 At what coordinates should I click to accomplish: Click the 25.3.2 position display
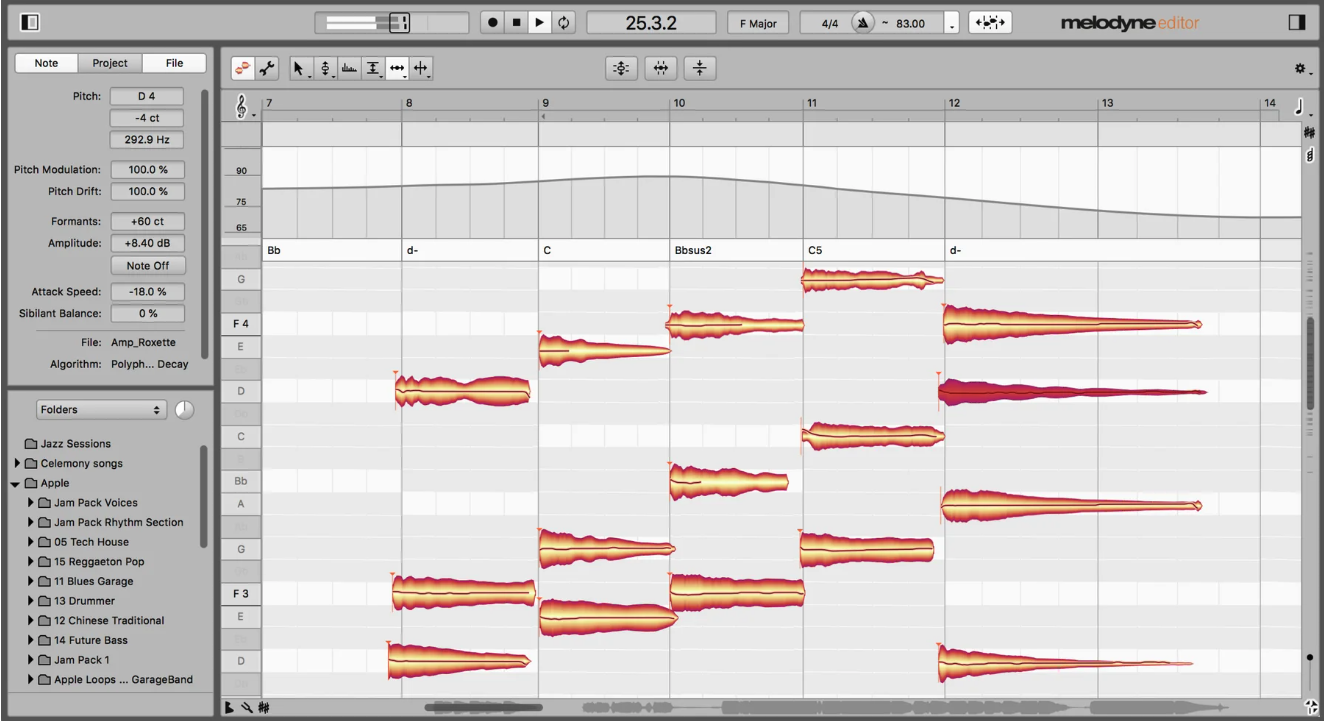pyautogui.click(x=651, y=22)
